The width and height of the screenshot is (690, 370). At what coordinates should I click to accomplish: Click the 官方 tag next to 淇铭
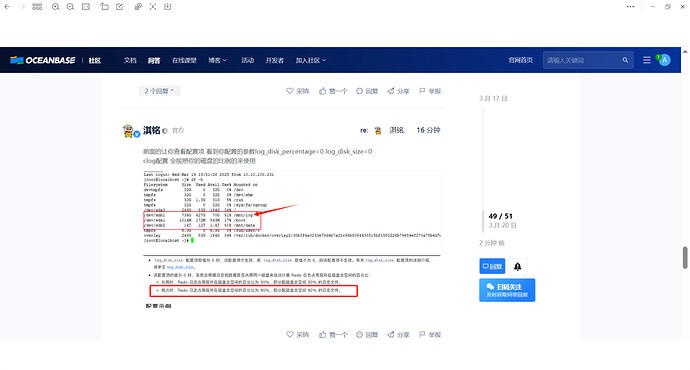click(178, 131)
